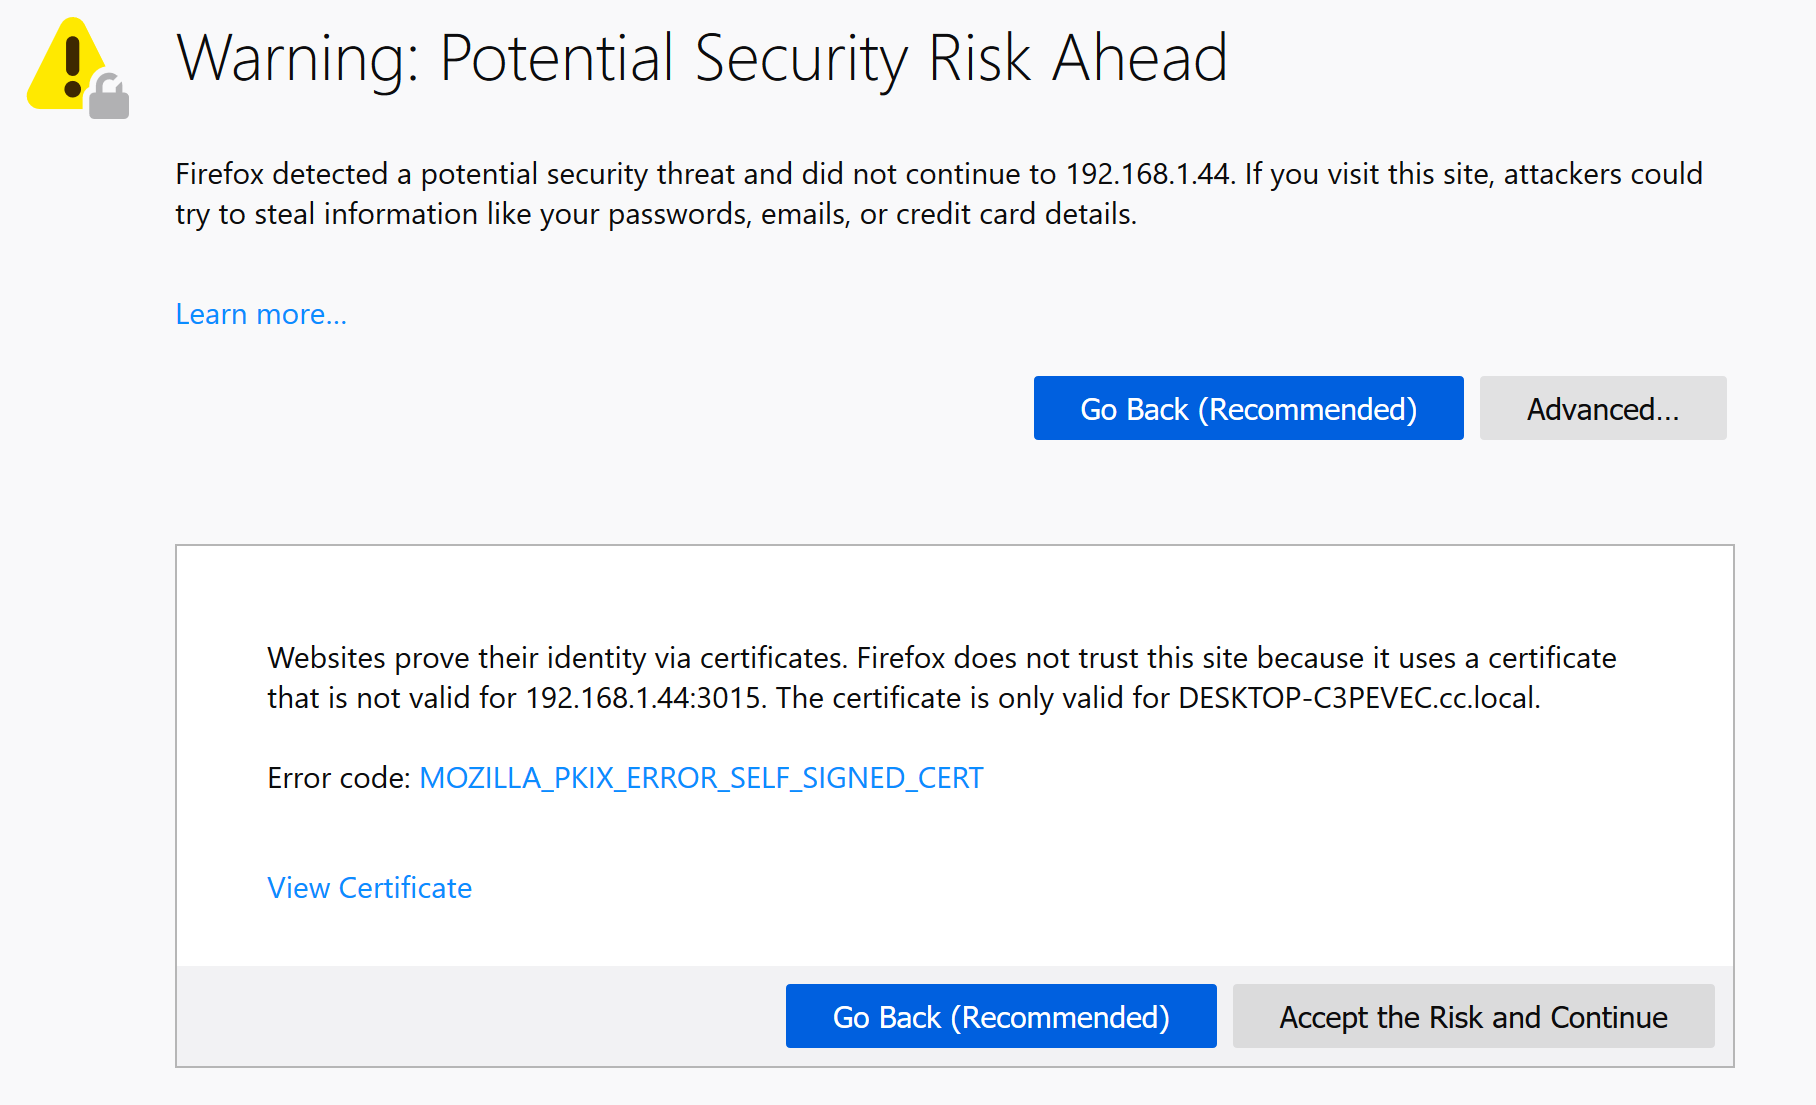Click the yellow warning triangle icon

tap(62, 64)
